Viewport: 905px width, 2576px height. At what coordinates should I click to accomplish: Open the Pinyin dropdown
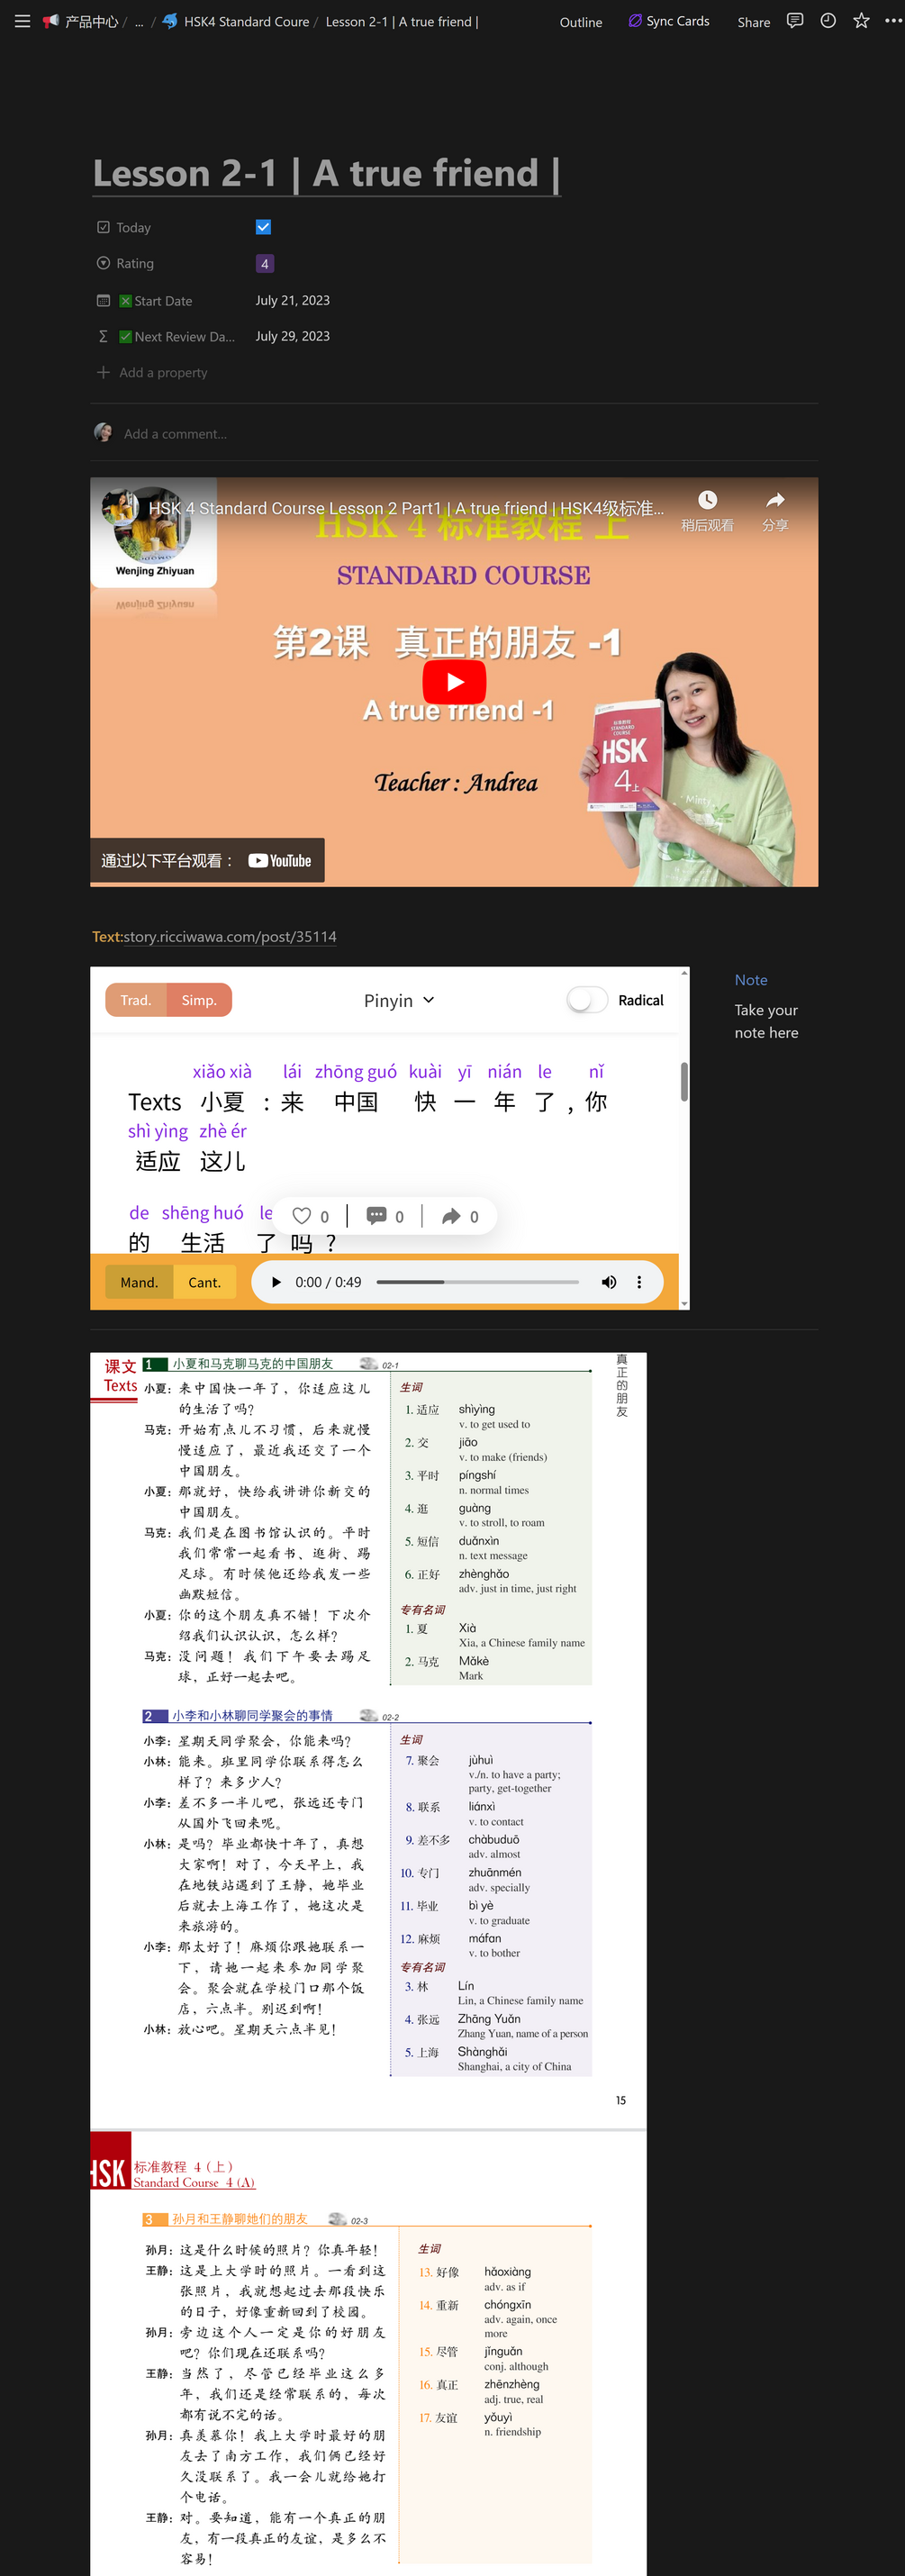tap(399, 1000)
